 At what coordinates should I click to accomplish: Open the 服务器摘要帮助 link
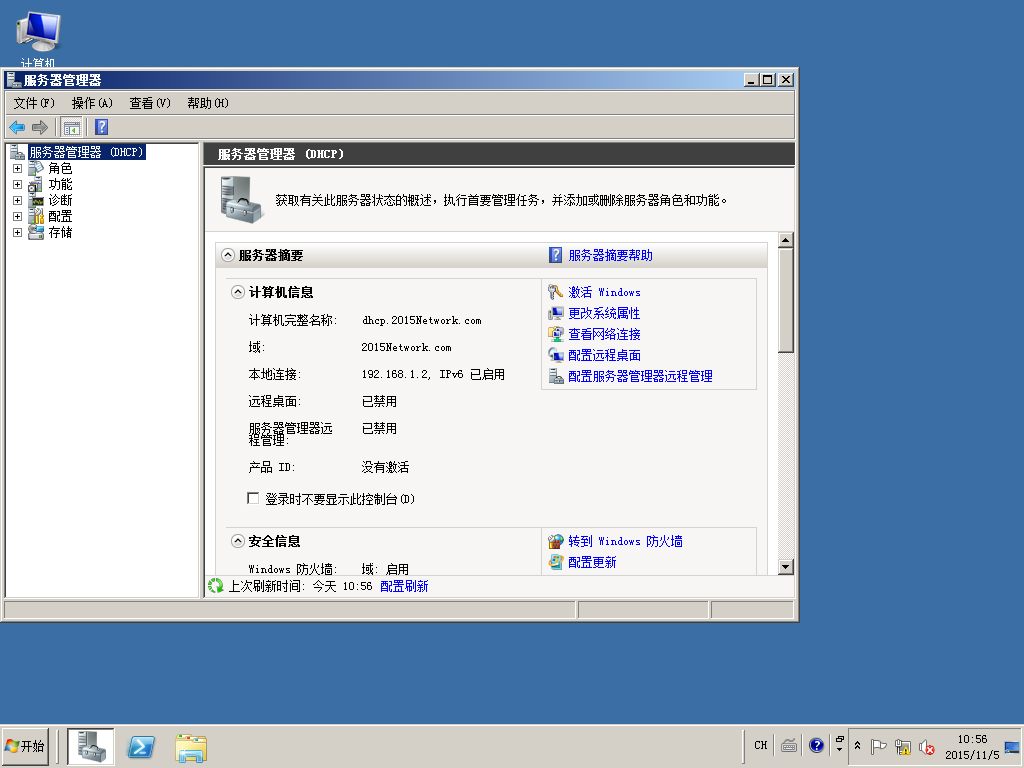610,255
